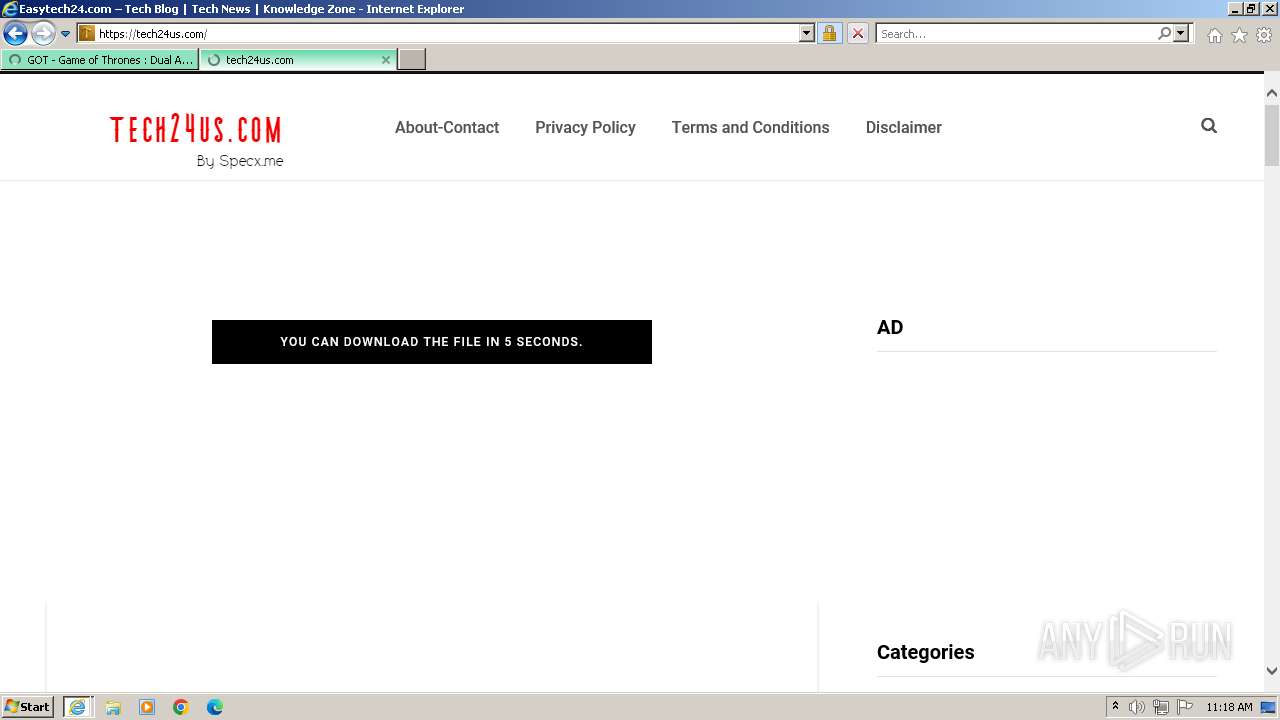Click the volume speaker tray icon
Viewport: 1280px width, 720px height.
pos(1137,707)
